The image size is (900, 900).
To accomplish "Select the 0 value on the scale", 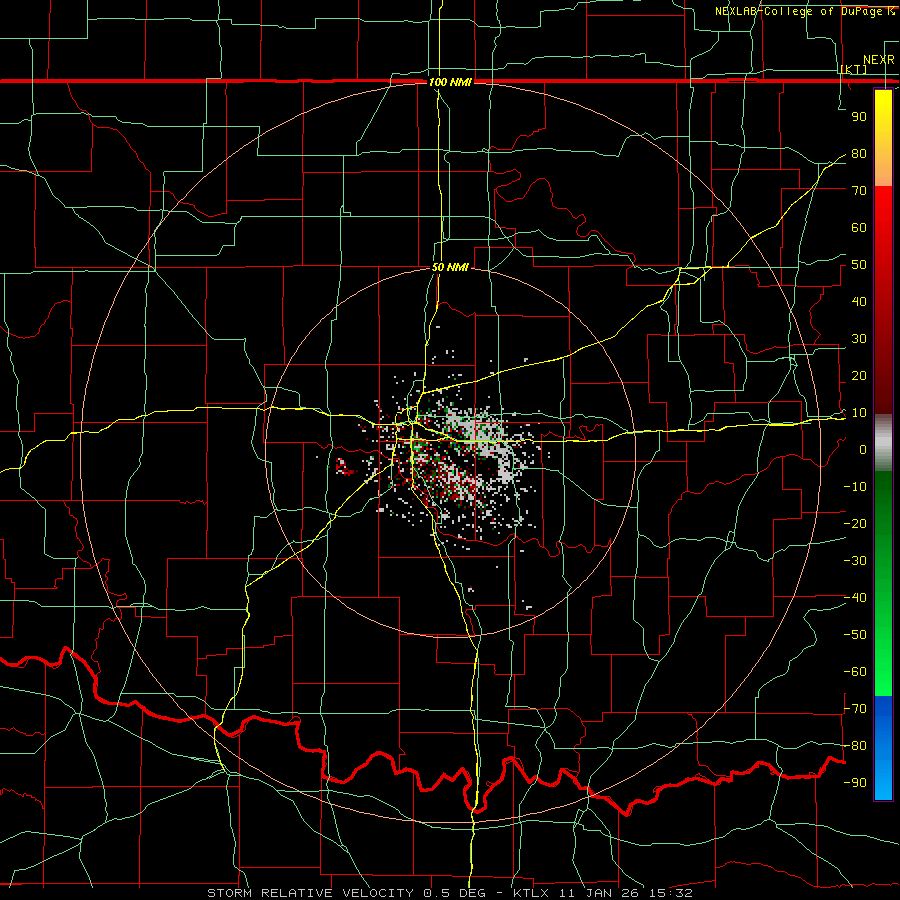I will [863, 450].
